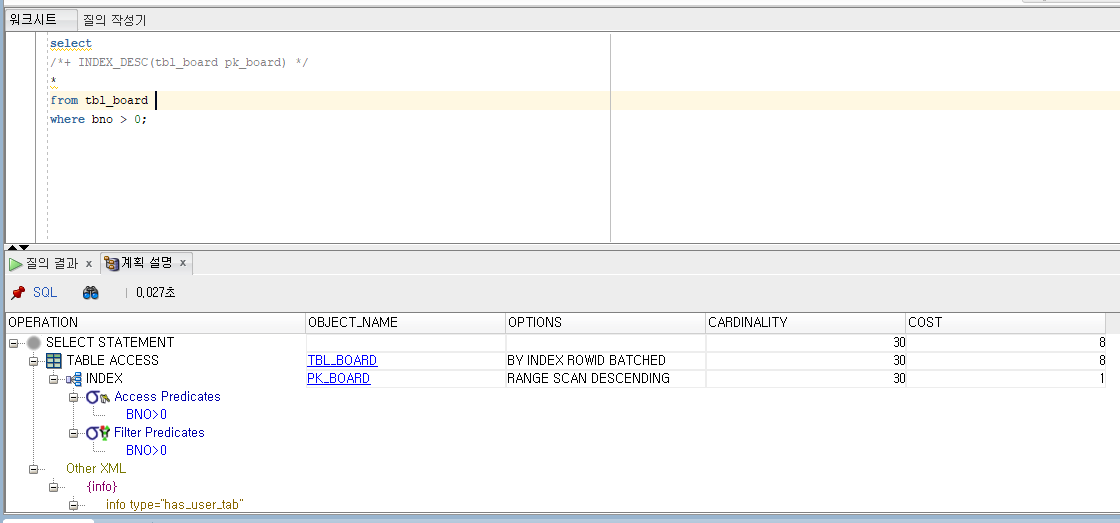Select the {info} label
This screenshot has width=1120, height=523.
tap(101, 487)
